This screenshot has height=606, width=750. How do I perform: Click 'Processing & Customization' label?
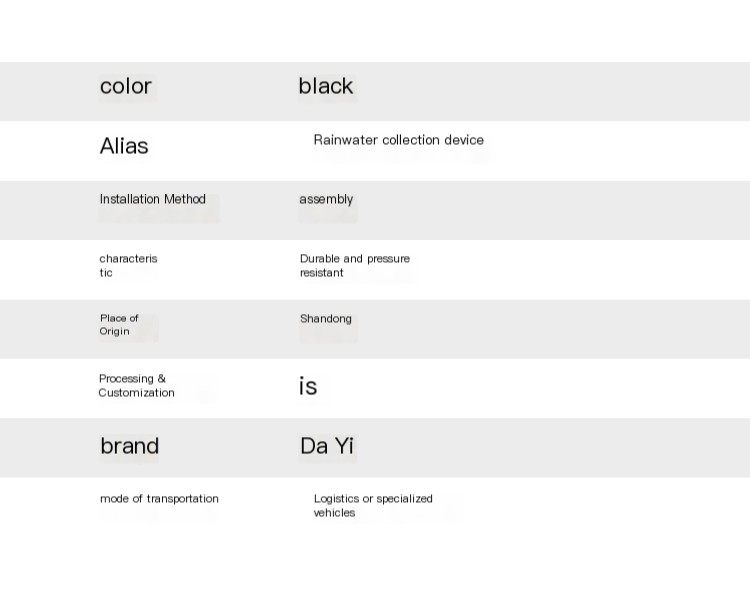(136, 386)
